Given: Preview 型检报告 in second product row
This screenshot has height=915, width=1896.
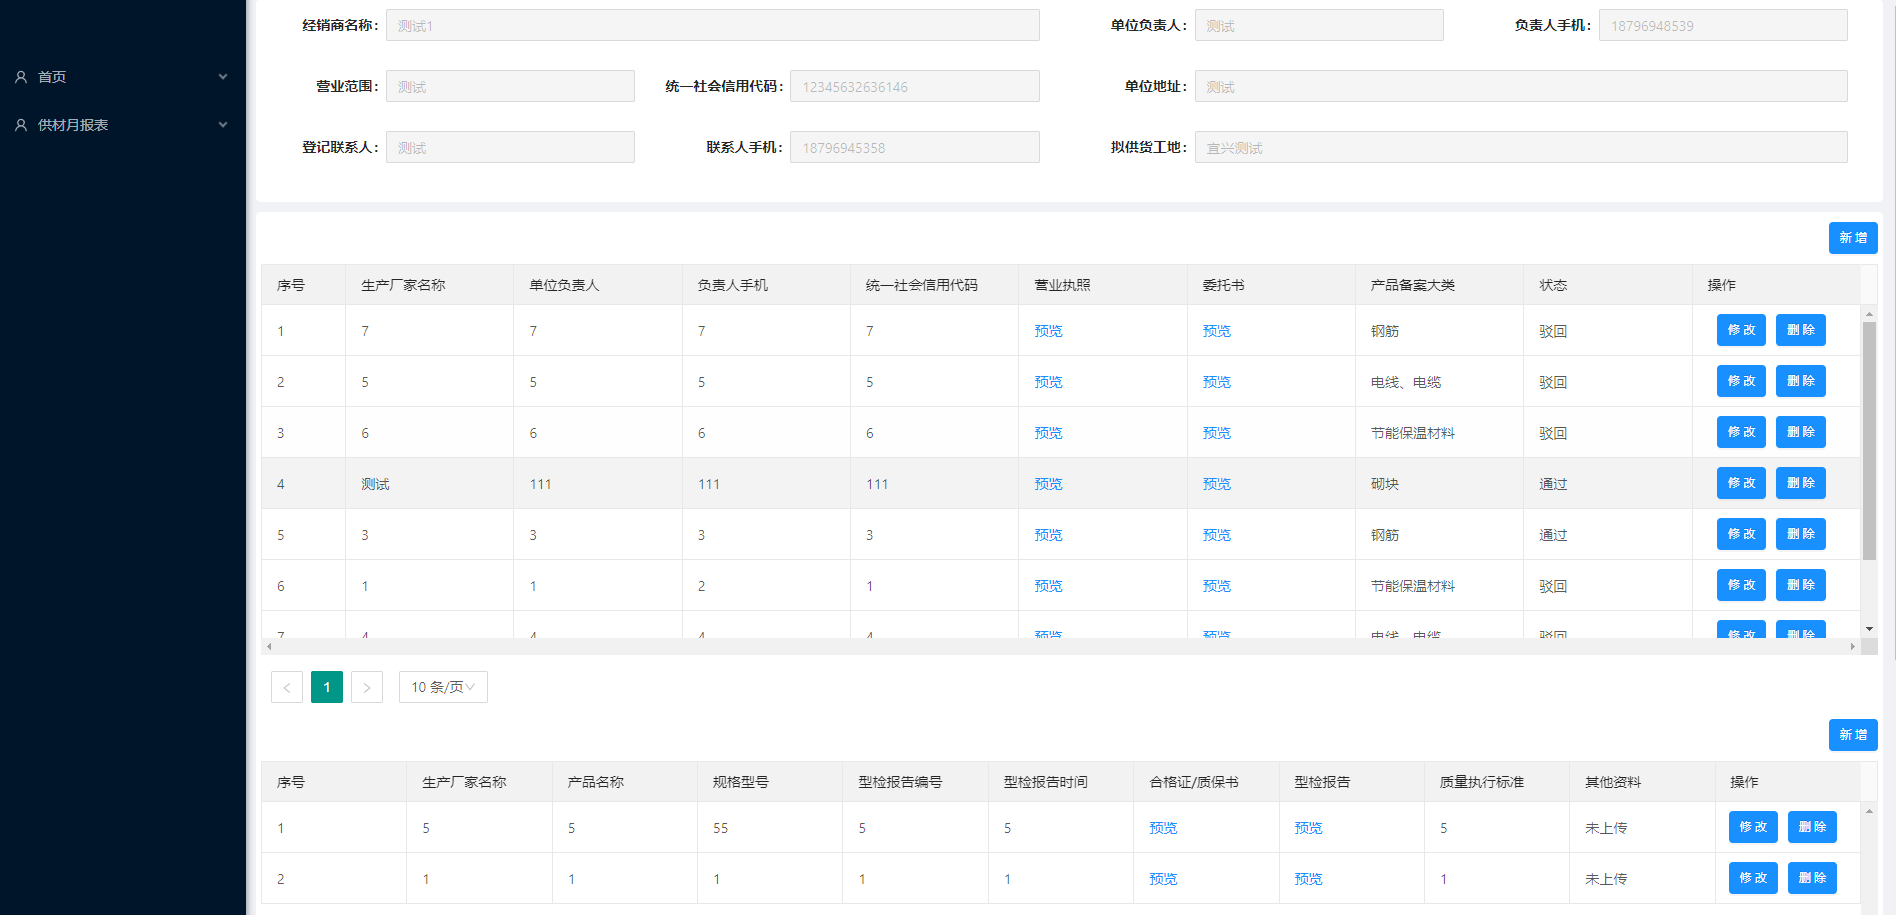Looking at the screenshot, I should pos(1308,879).
